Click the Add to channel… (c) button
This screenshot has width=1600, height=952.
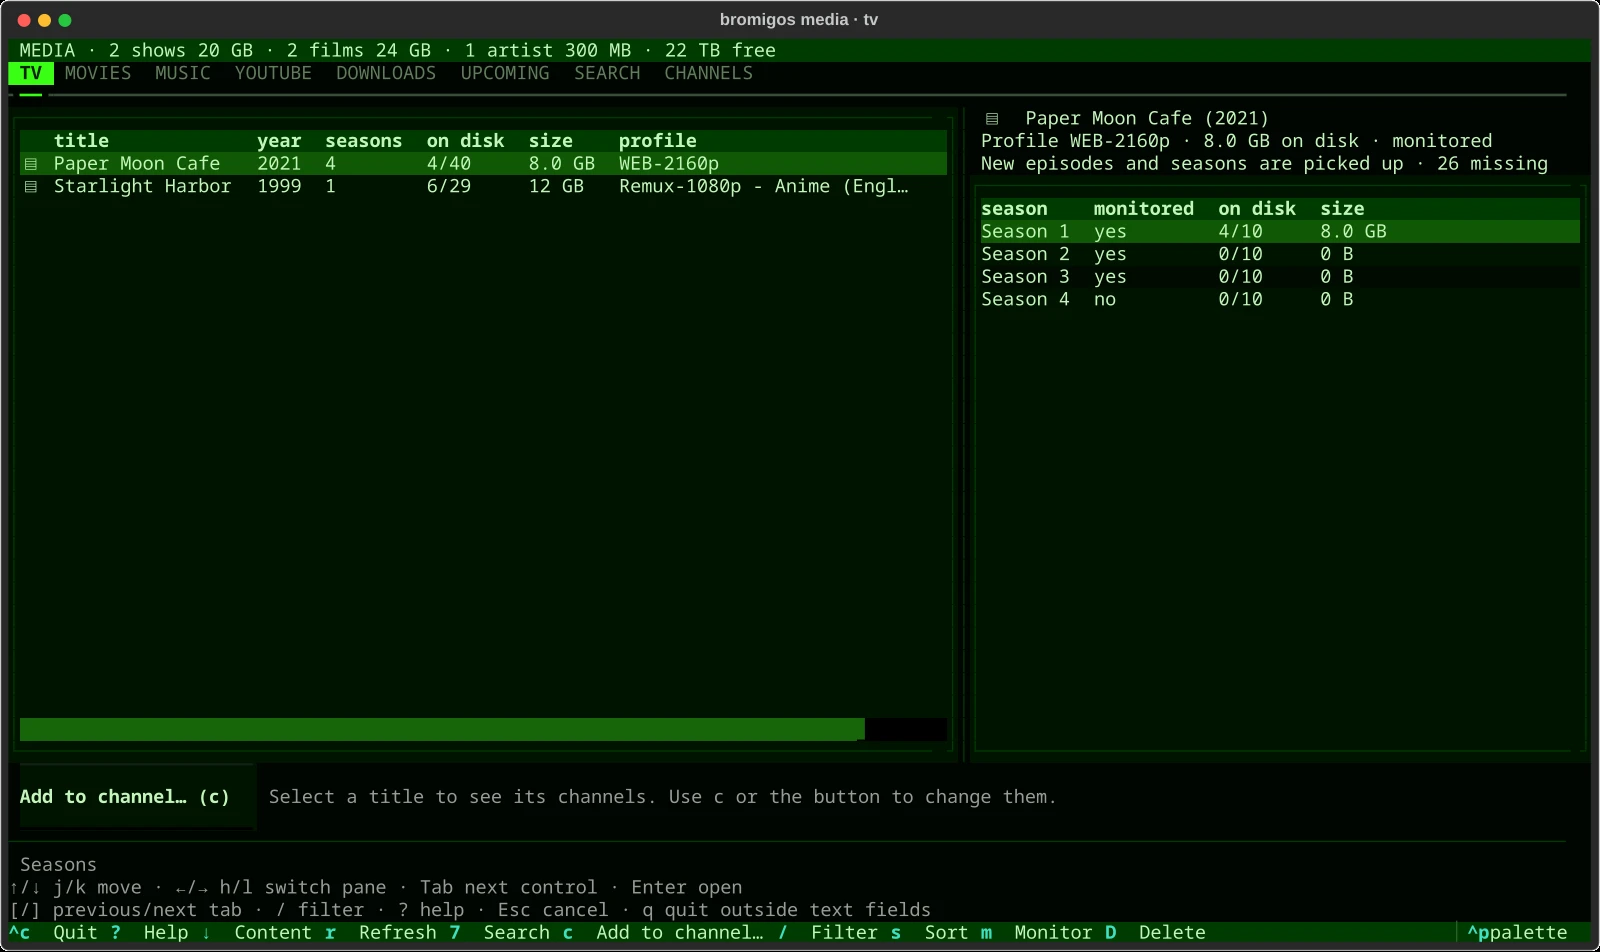(x=137, y=797)
